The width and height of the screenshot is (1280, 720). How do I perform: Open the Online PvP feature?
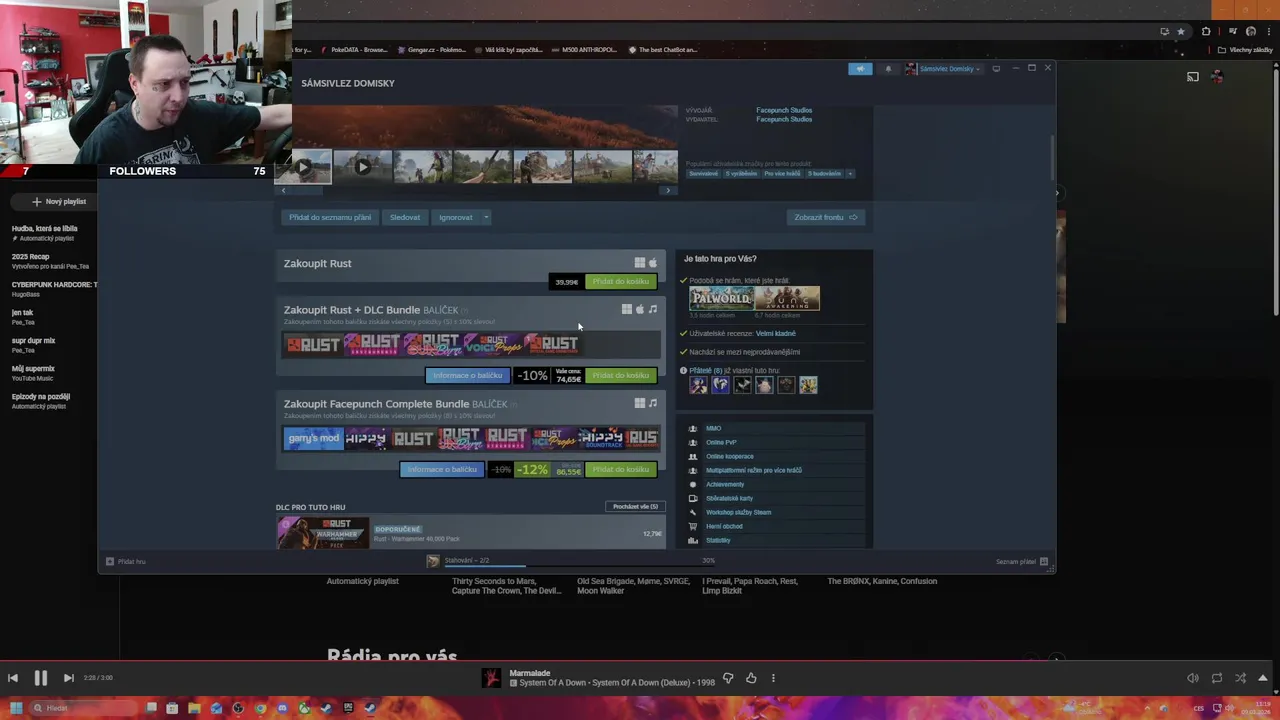pyautogui.click(x=721, y=443)
